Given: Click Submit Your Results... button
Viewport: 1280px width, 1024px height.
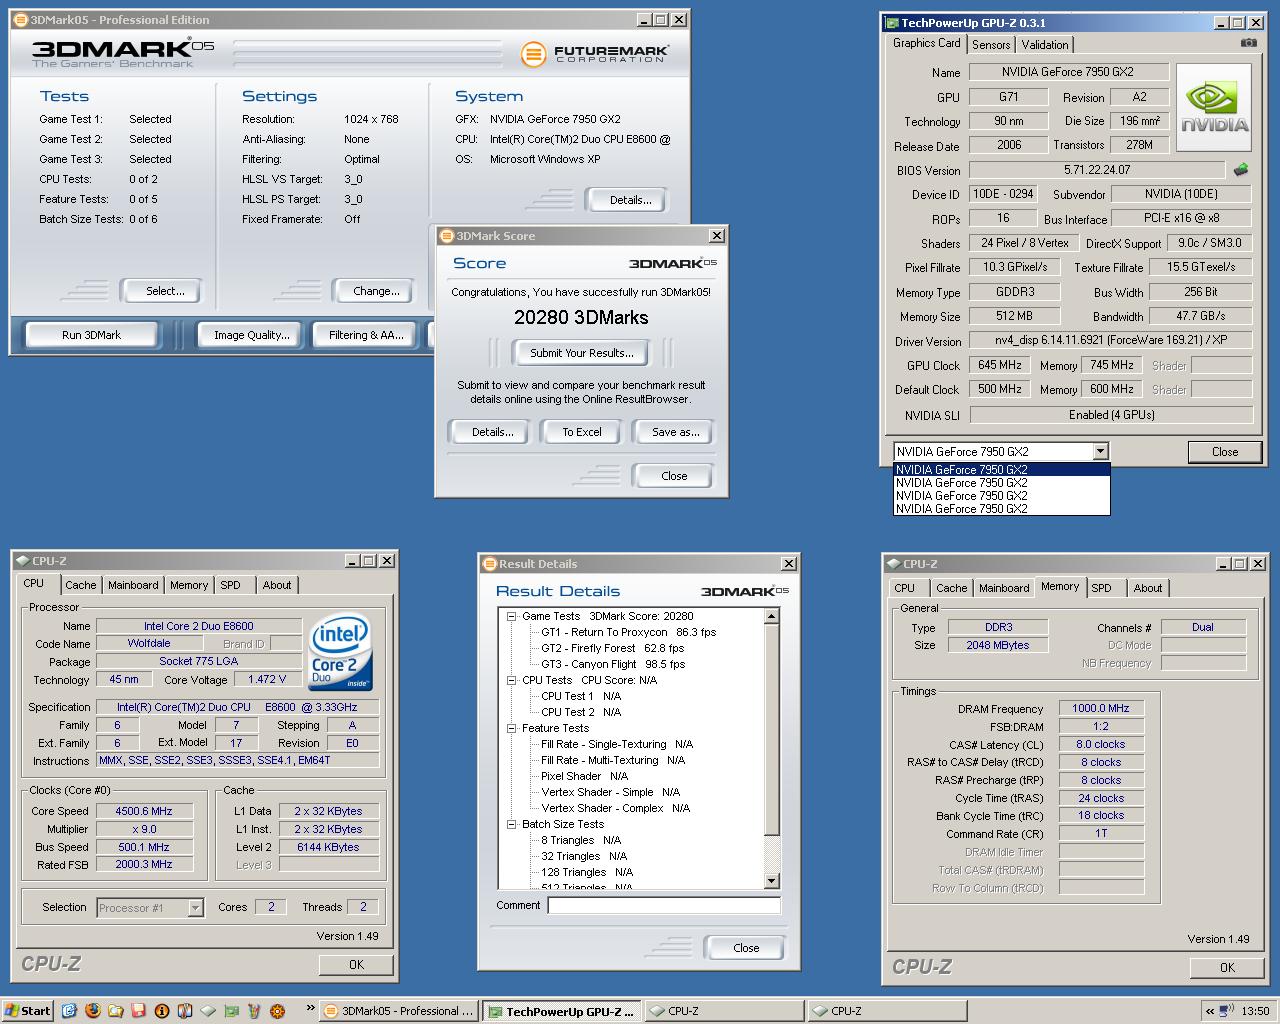Looking at the screenshot, I should tap(582, 353).
